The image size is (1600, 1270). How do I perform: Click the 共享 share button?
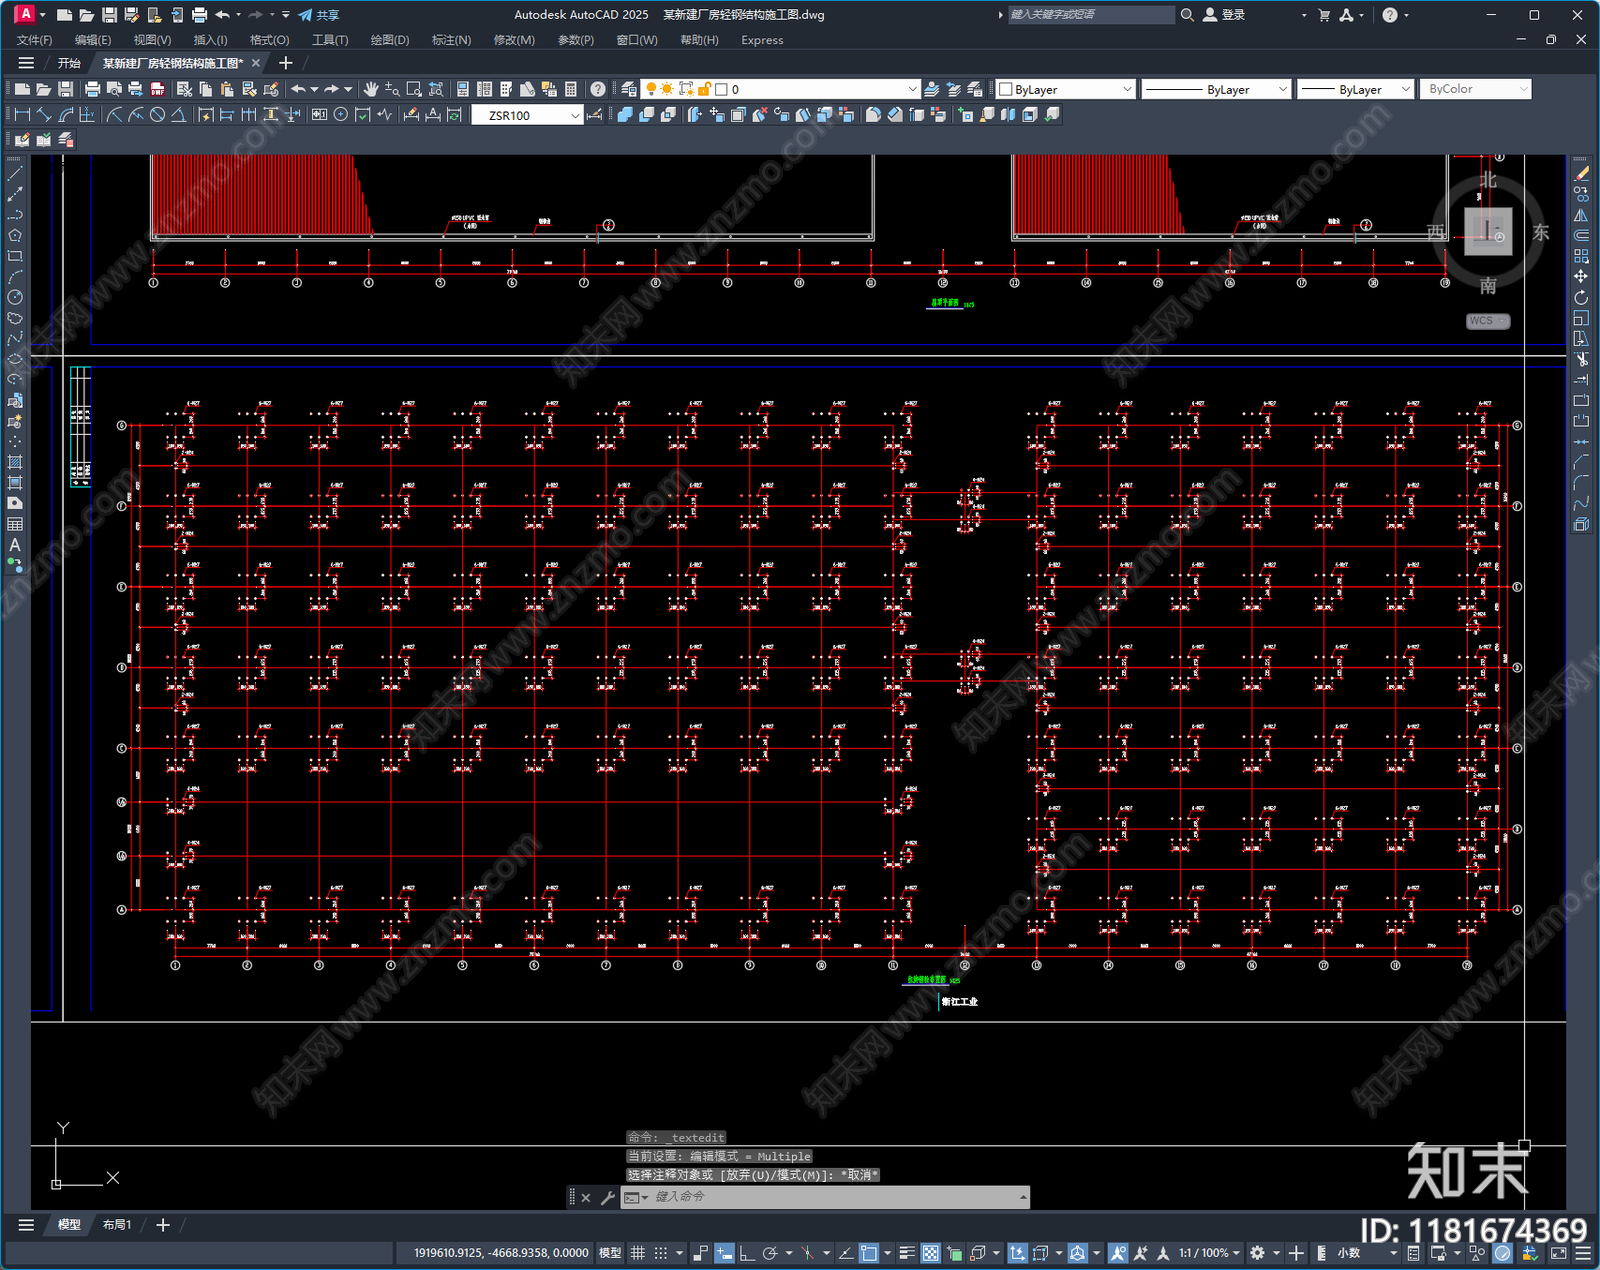319,15
